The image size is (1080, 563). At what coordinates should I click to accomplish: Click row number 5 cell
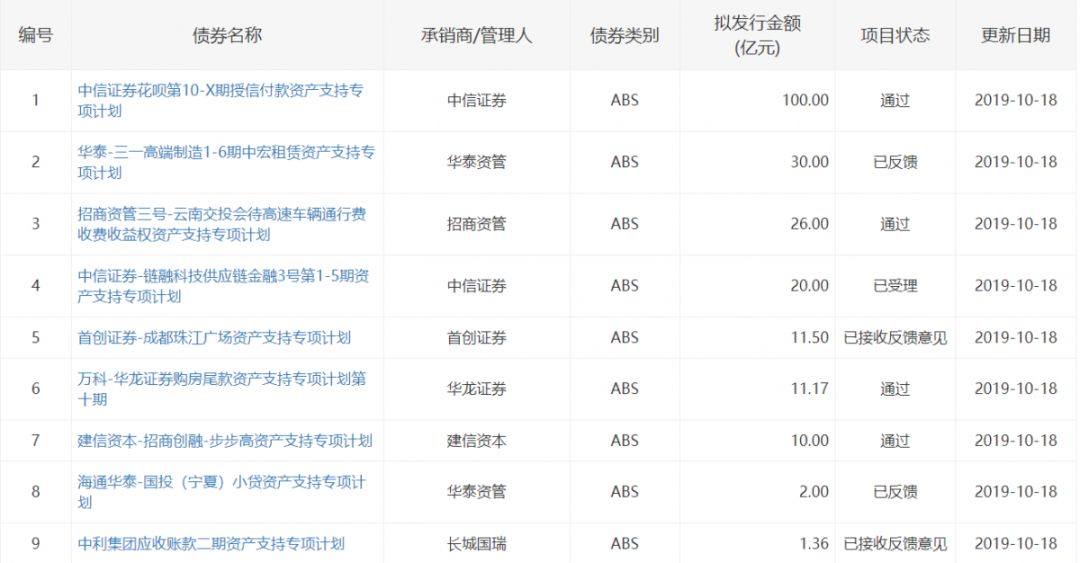point(35,338)
